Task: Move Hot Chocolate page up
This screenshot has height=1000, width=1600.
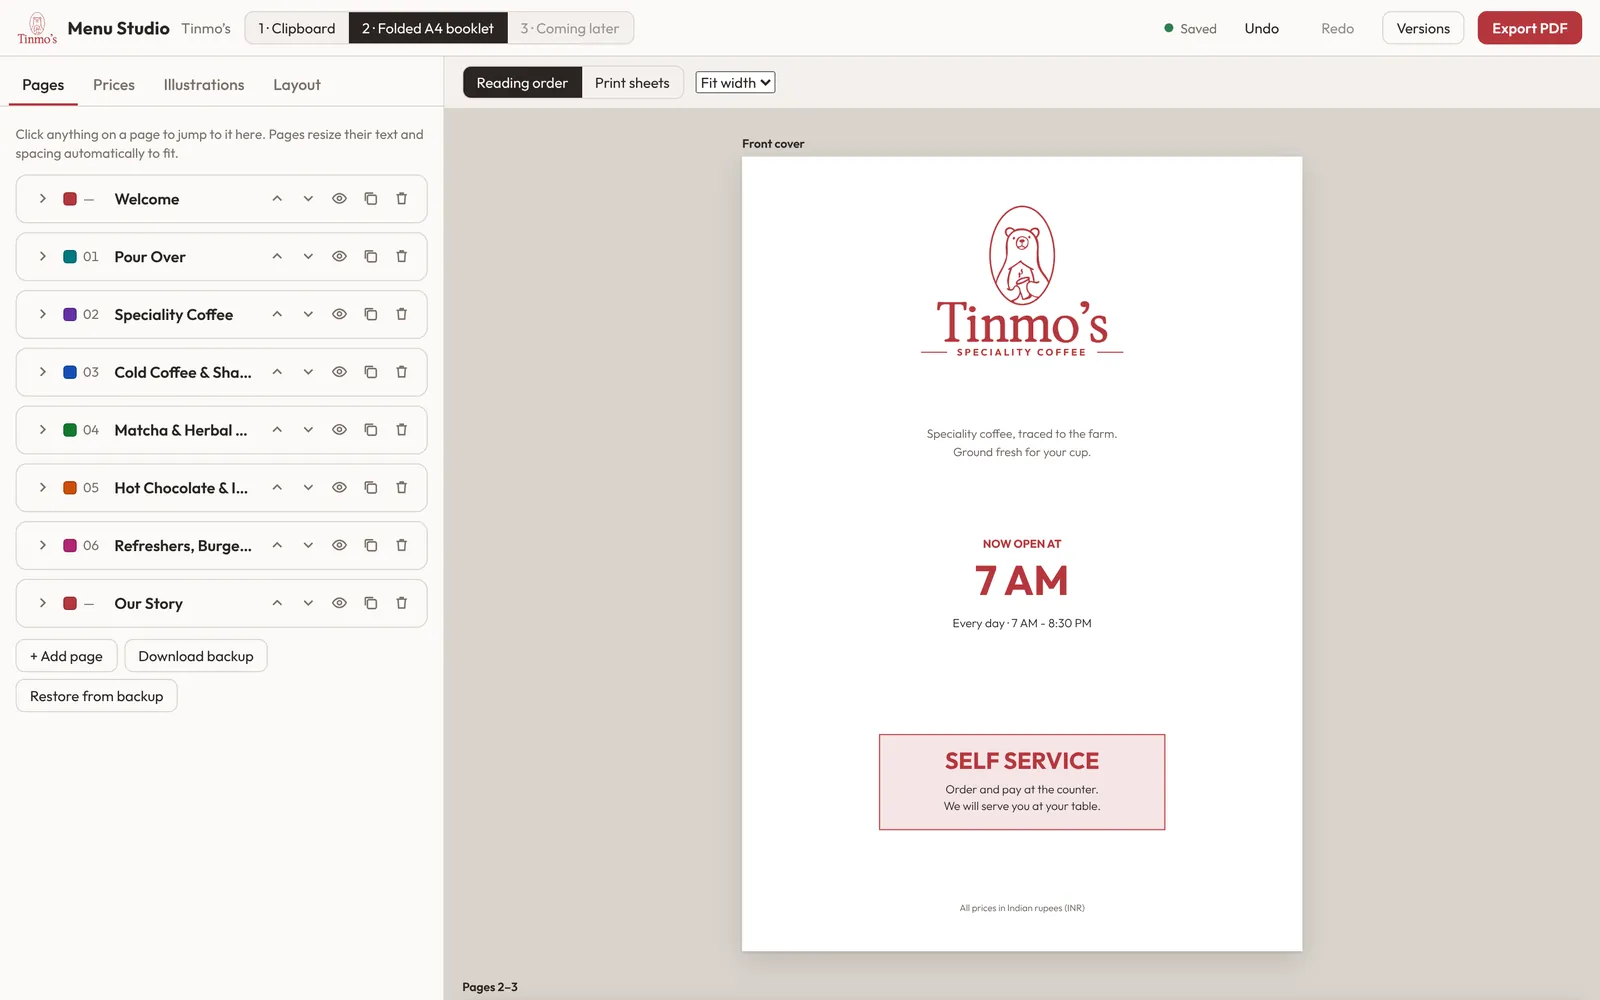Action: 277,488
